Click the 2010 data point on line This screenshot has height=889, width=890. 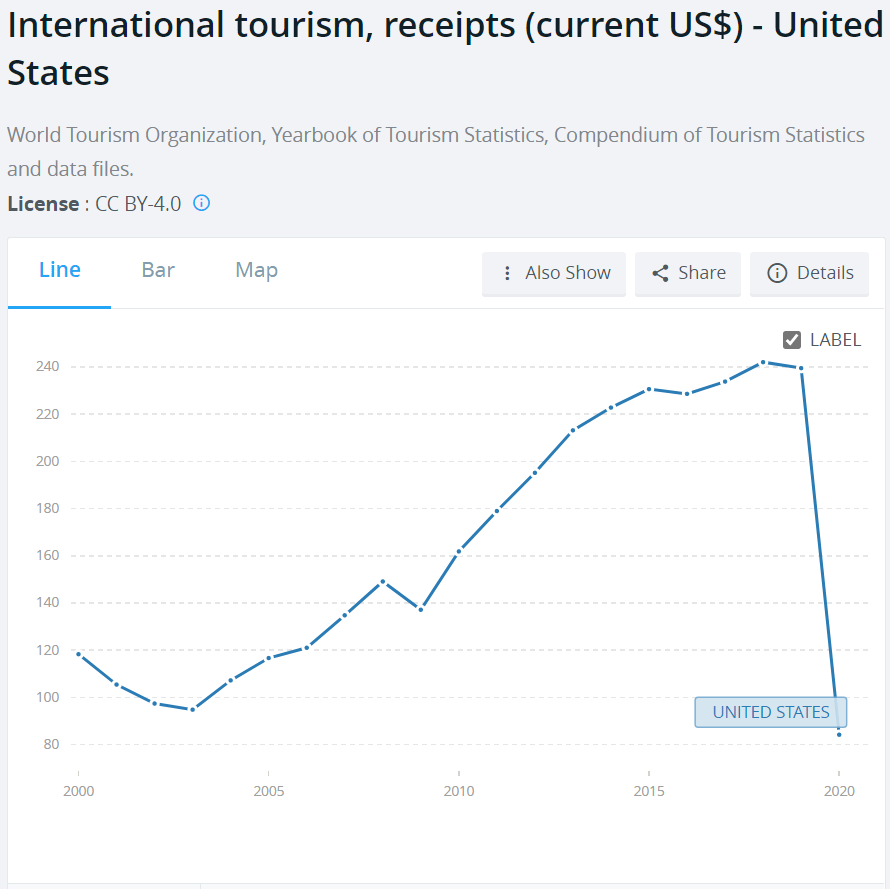pyautogui.click(x=458, y=551)
